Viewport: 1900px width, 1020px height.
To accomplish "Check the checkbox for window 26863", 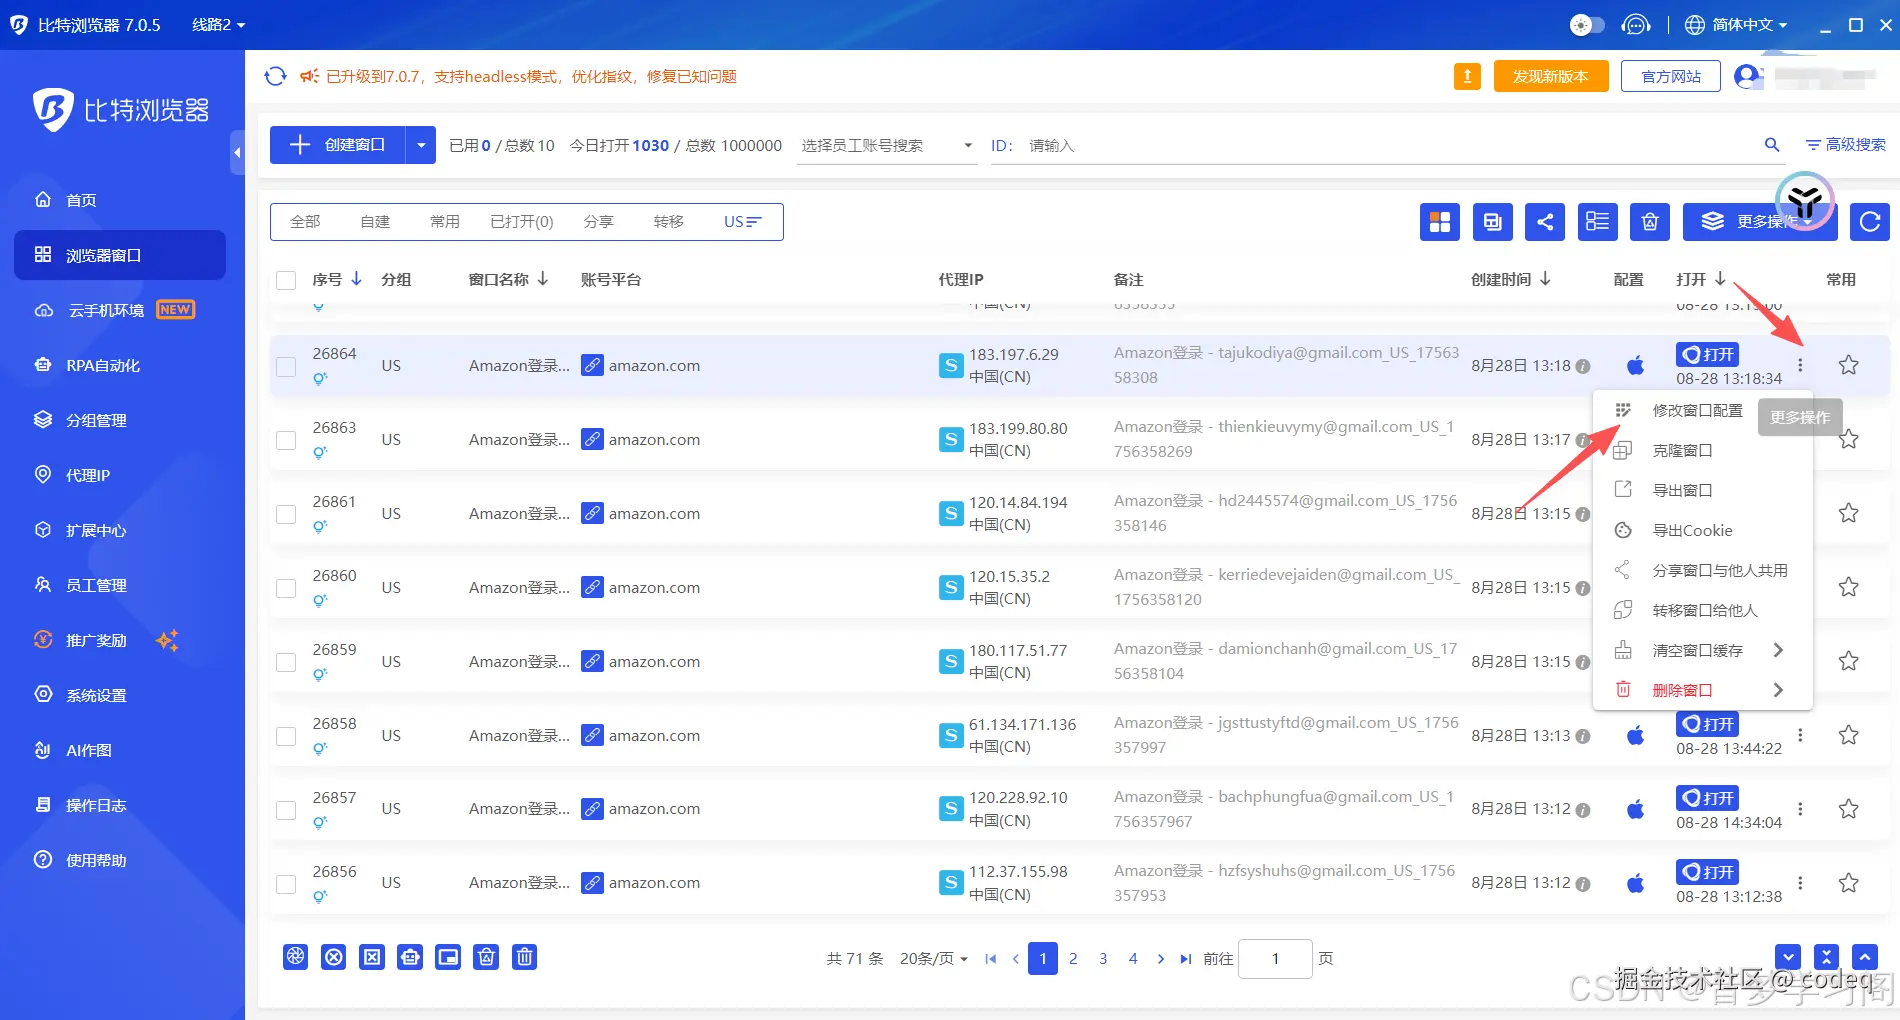I will click(x=286, y=440).
